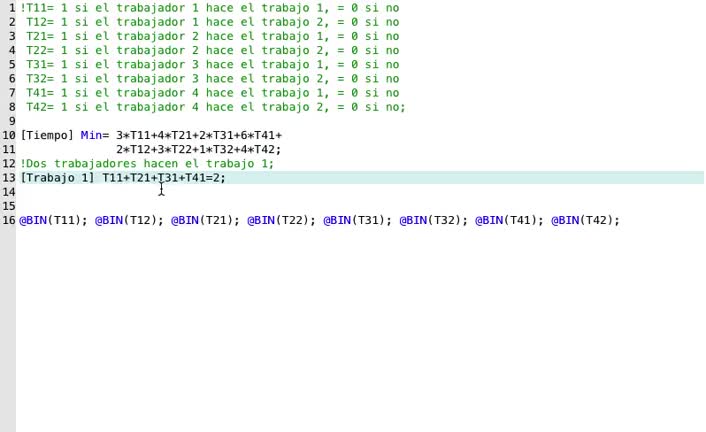Image resolution: width=706 pixels, height=432 pixels.
Task: Click line number 1 in the gutter
Action: point(11,8)
